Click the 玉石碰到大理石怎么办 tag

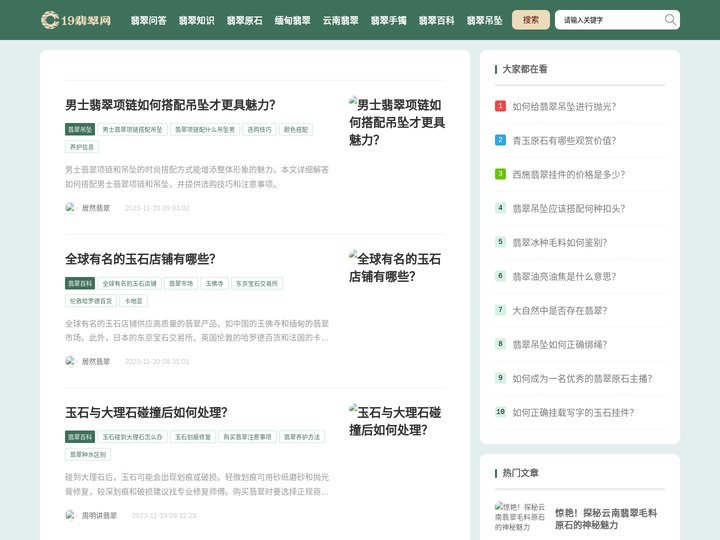[132, 437]
